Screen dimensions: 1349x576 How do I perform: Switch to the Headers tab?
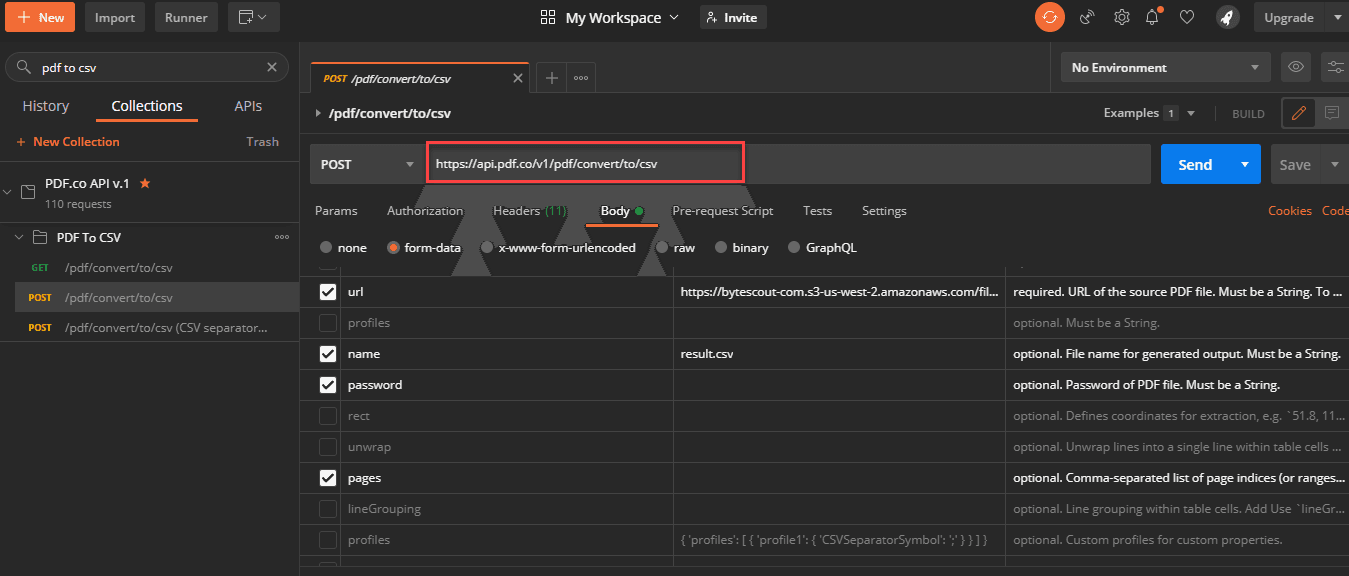point(529,211)
